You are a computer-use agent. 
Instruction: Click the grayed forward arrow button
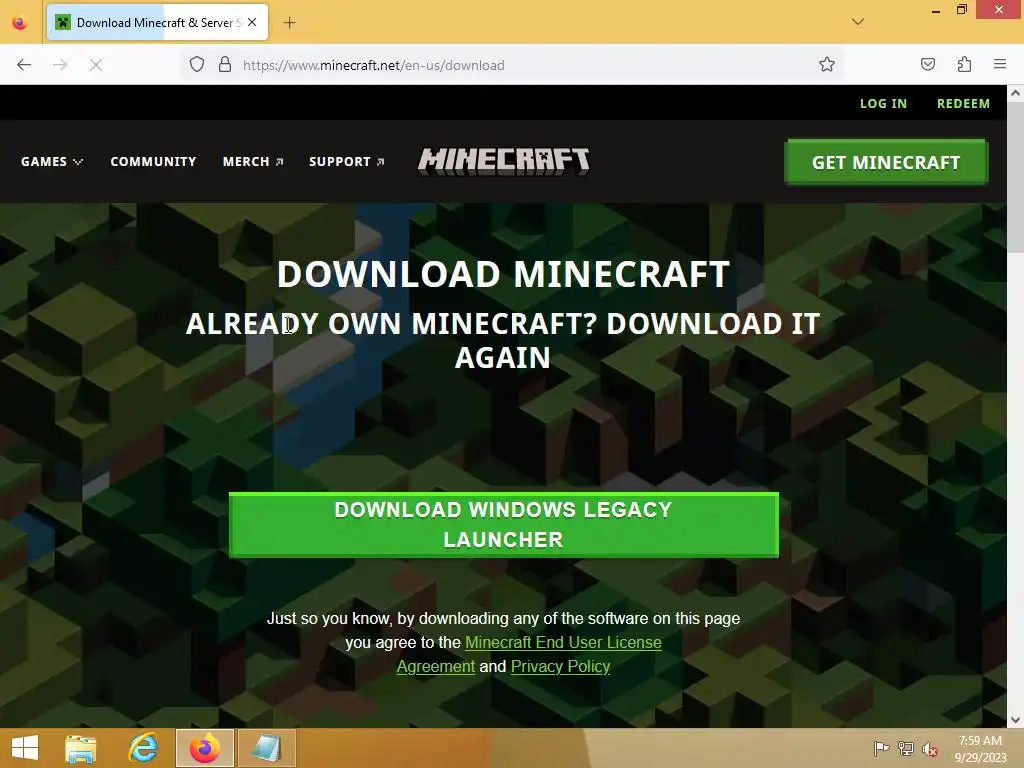[60, 65]
